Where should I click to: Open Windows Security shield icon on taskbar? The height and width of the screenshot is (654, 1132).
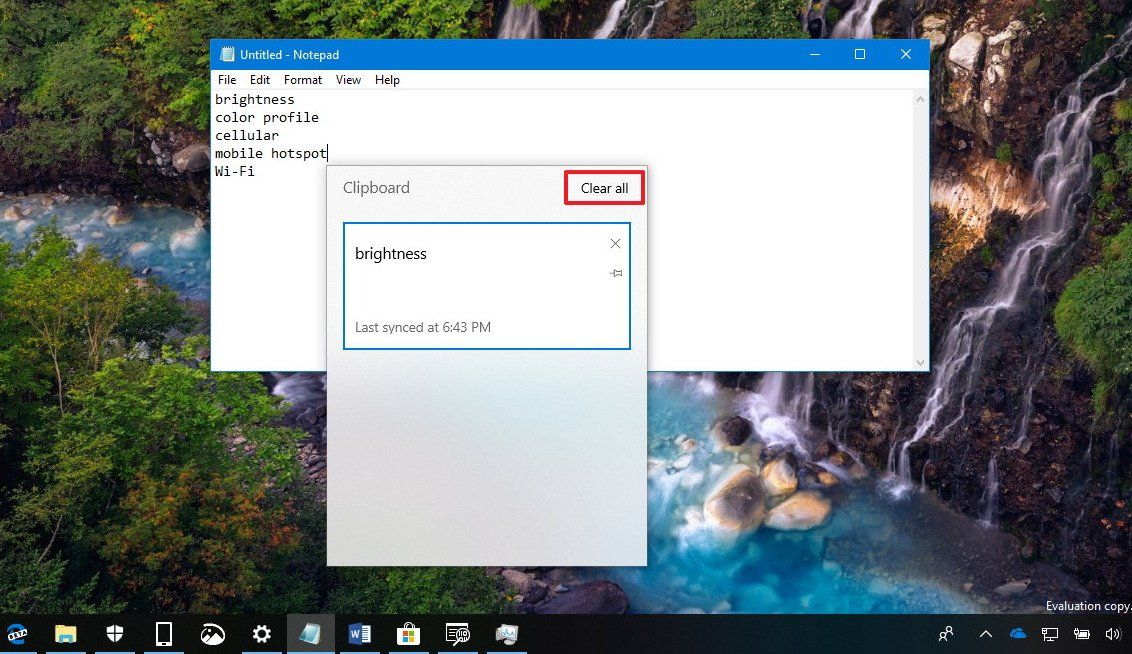(x=114, y=633)
